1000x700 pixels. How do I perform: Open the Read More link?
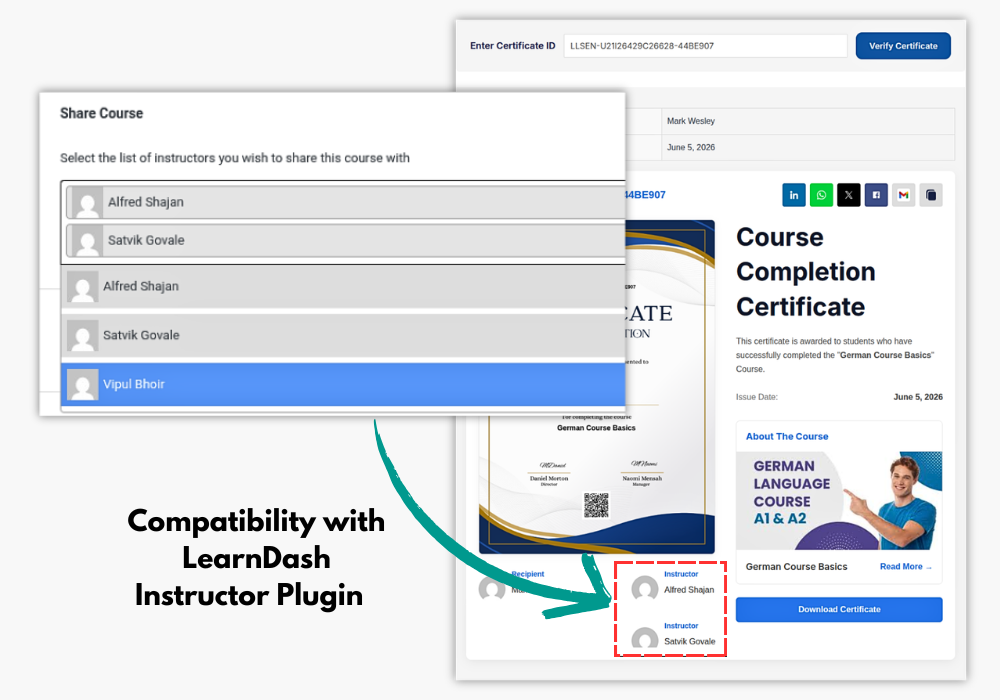(906, 566)
